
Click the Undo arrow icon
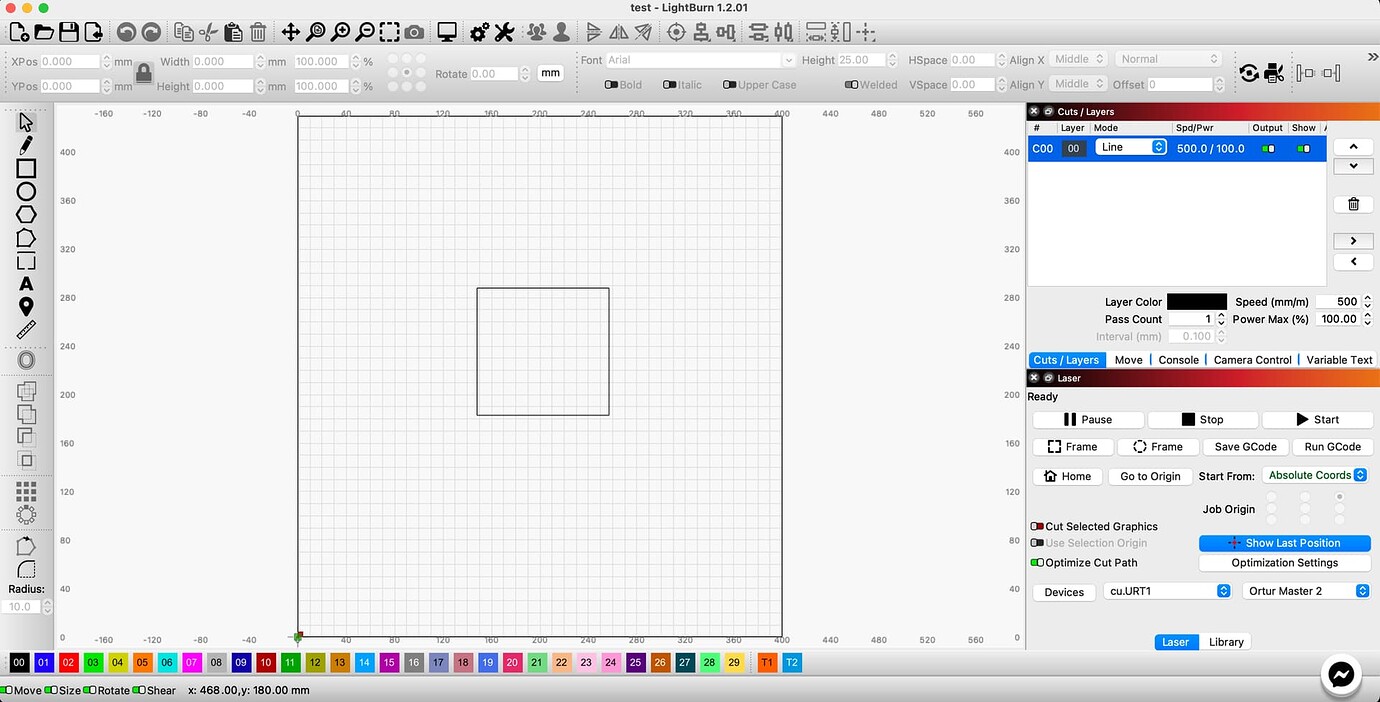126,32
